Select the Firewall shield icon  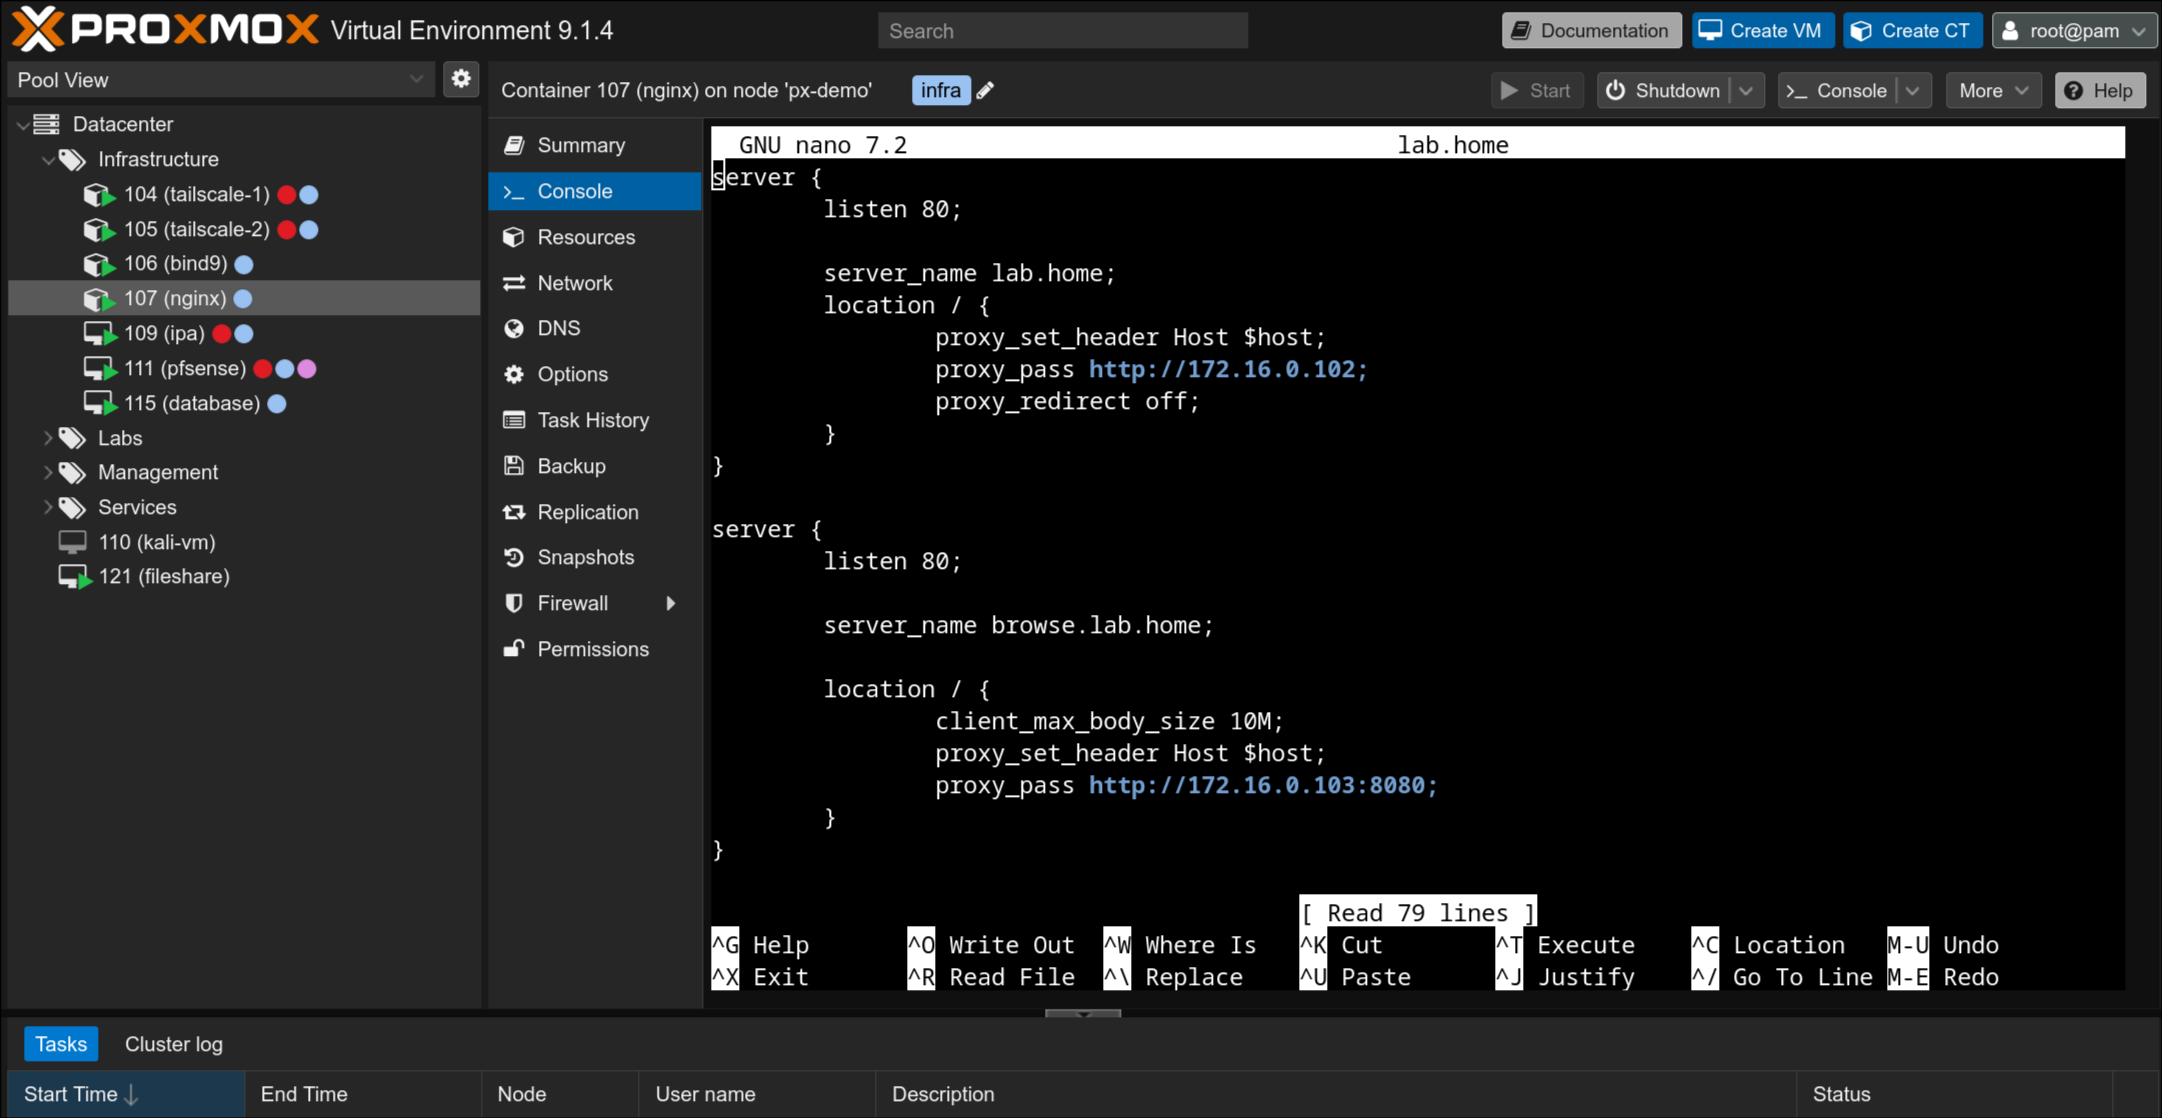click(514, 603)
